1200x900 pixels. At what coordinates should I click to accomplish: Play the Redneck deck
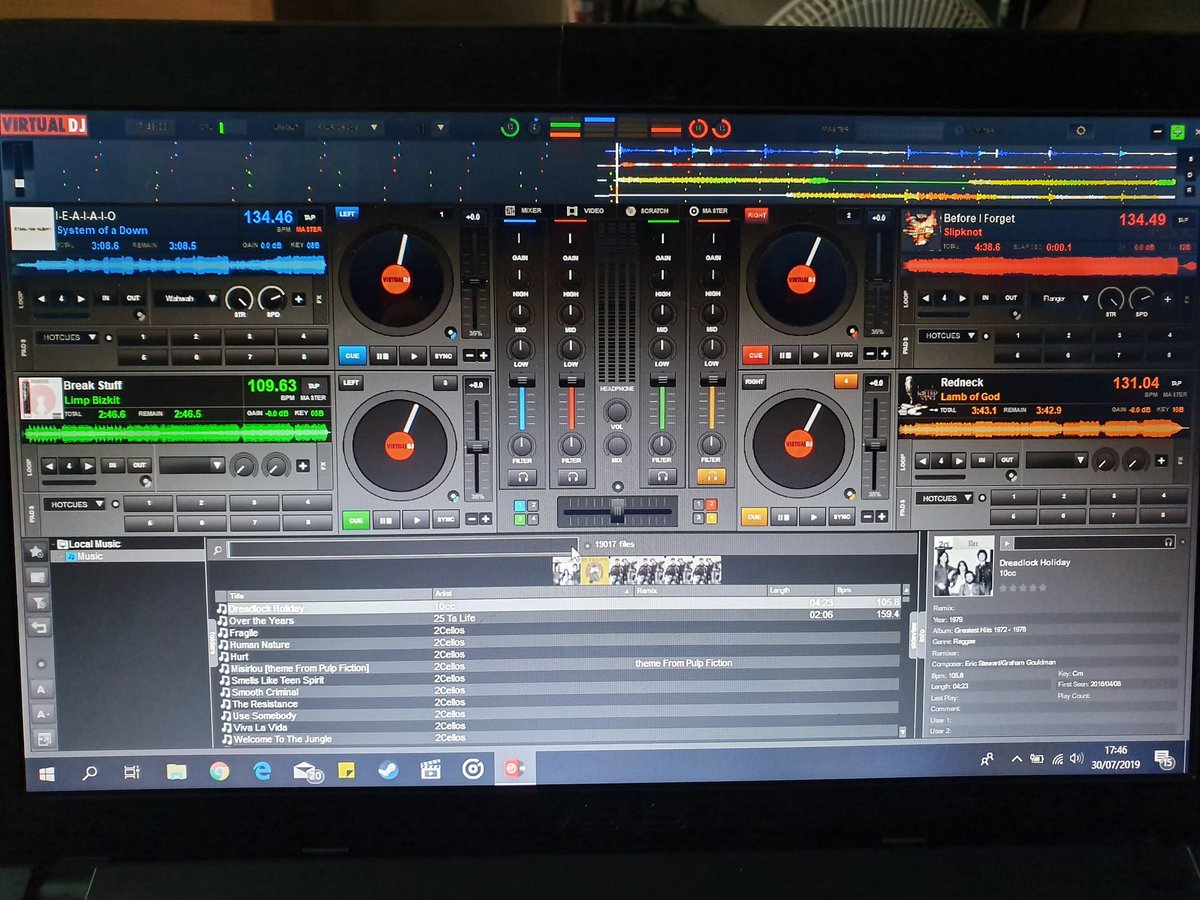(x=814, y=517)
